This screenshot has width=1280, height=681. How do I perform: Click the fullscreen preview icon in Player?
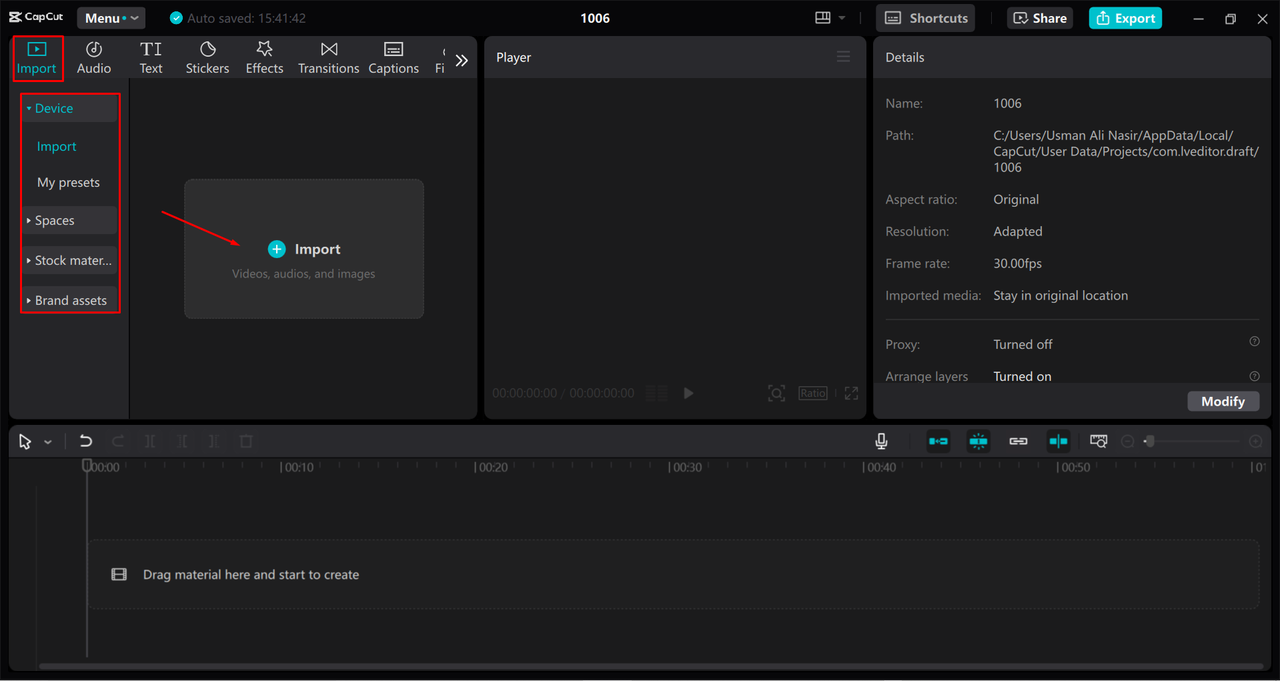click(851, 393)
